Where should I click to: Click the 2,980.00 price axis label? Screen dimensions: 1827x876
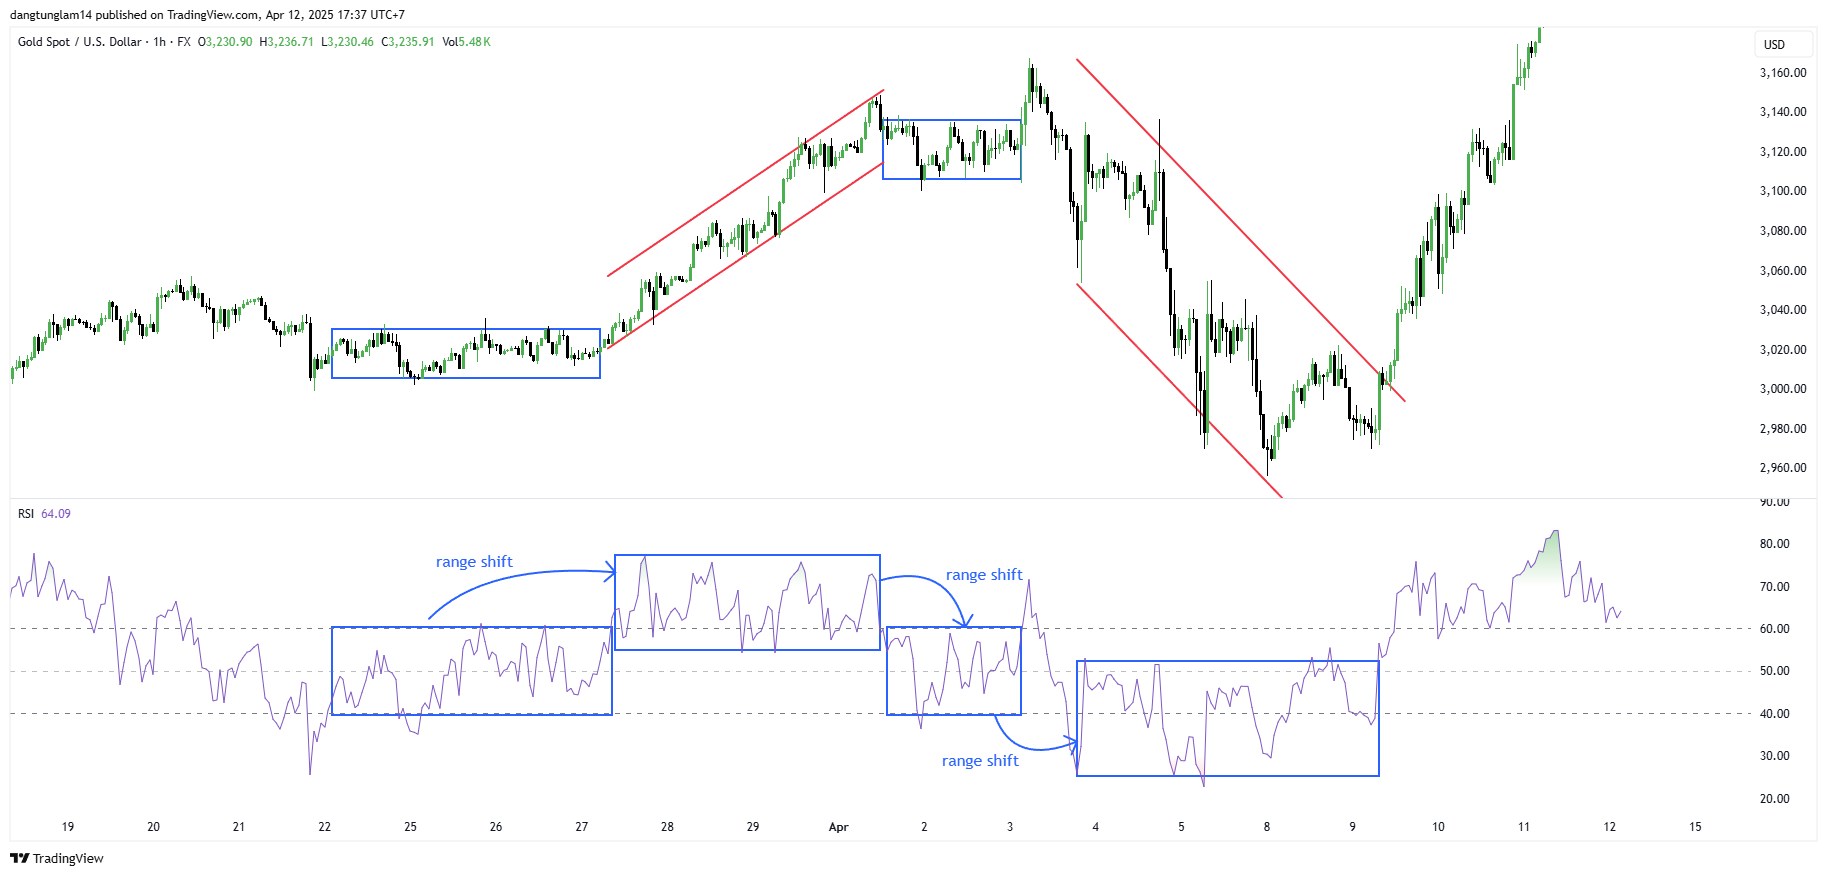point(1783,429)
